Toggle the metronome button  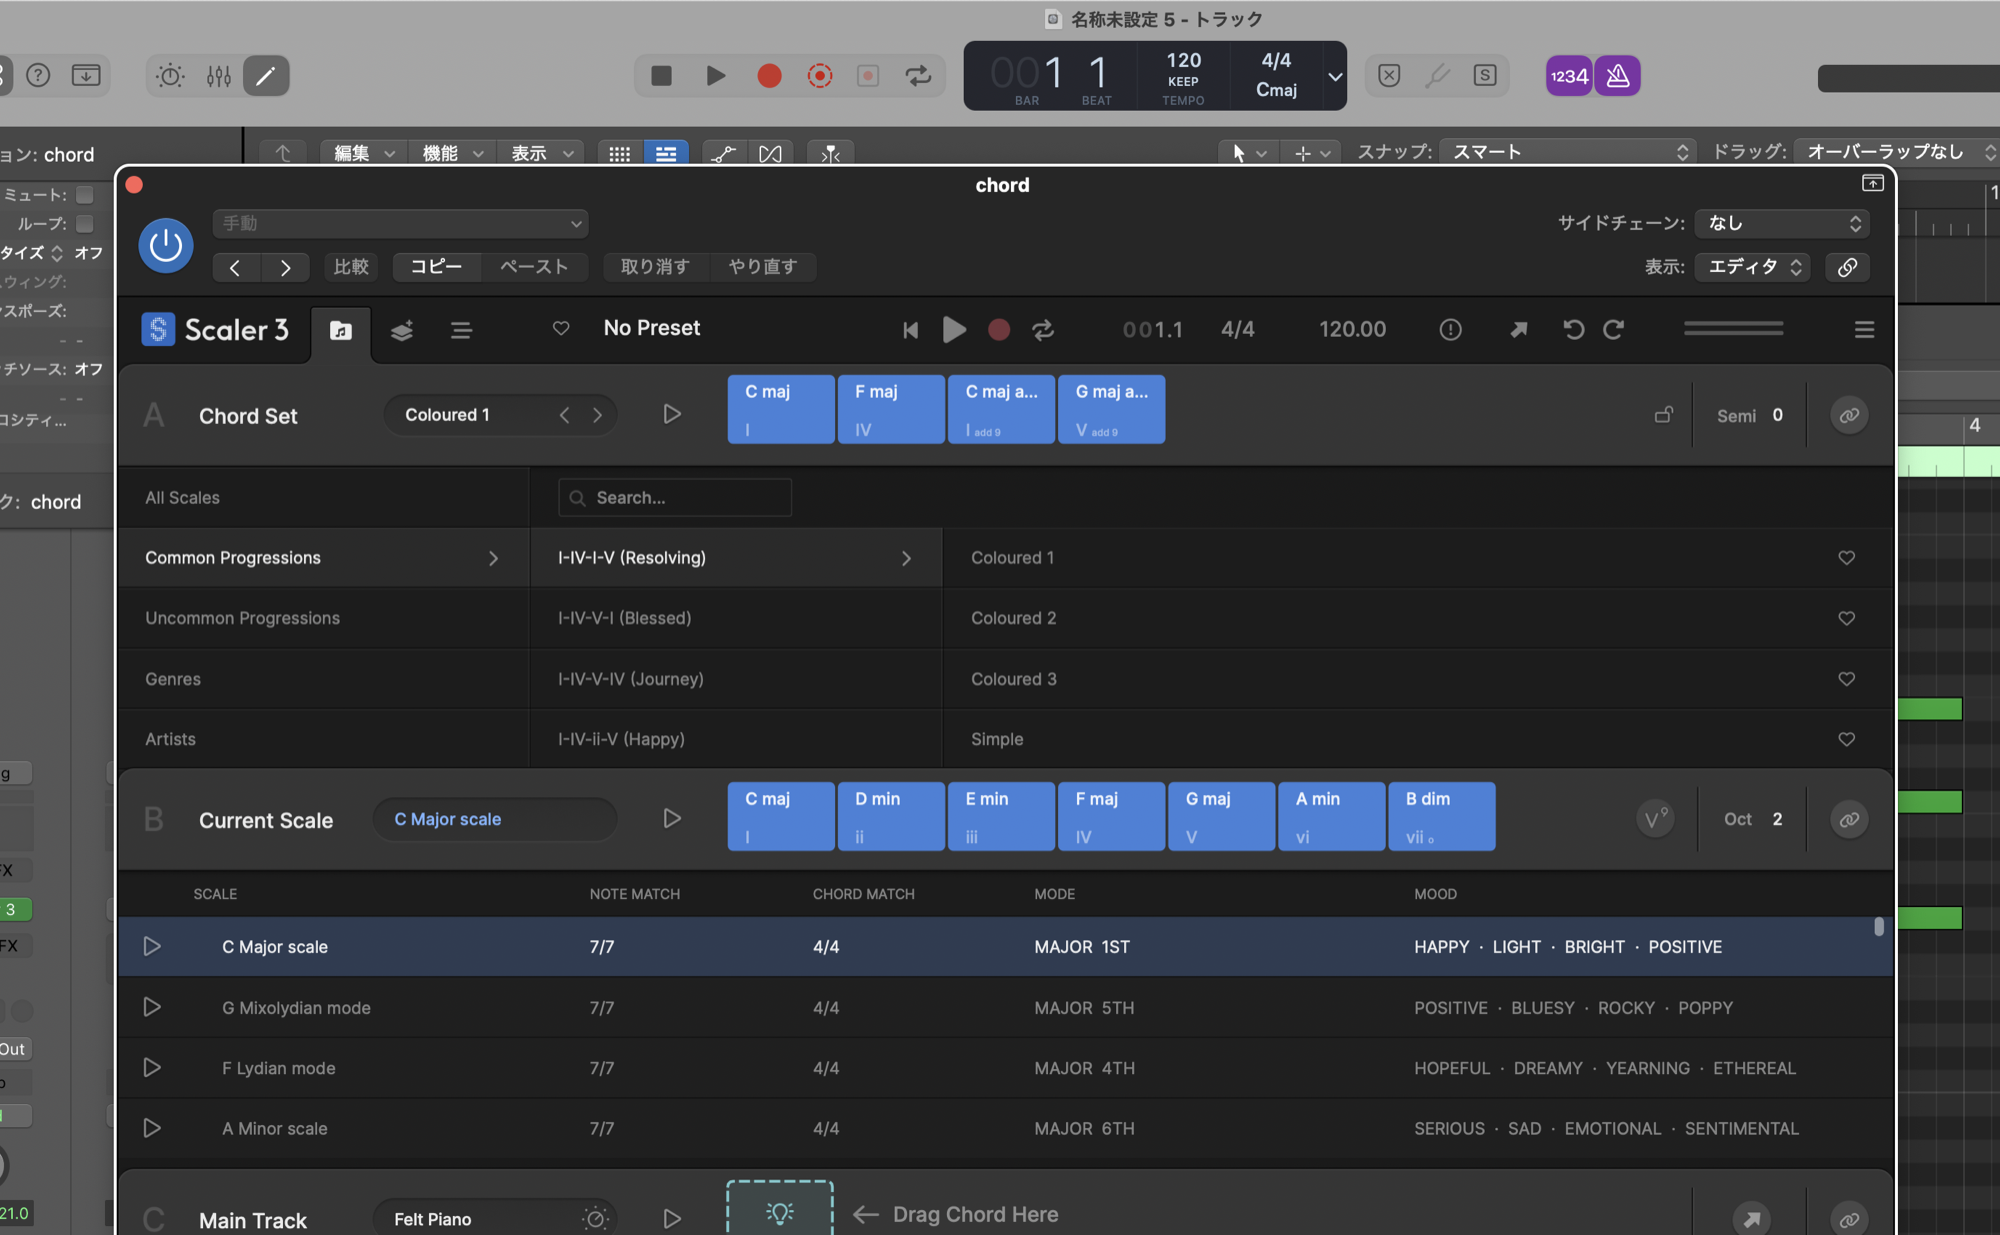(x=1618, y=76)
